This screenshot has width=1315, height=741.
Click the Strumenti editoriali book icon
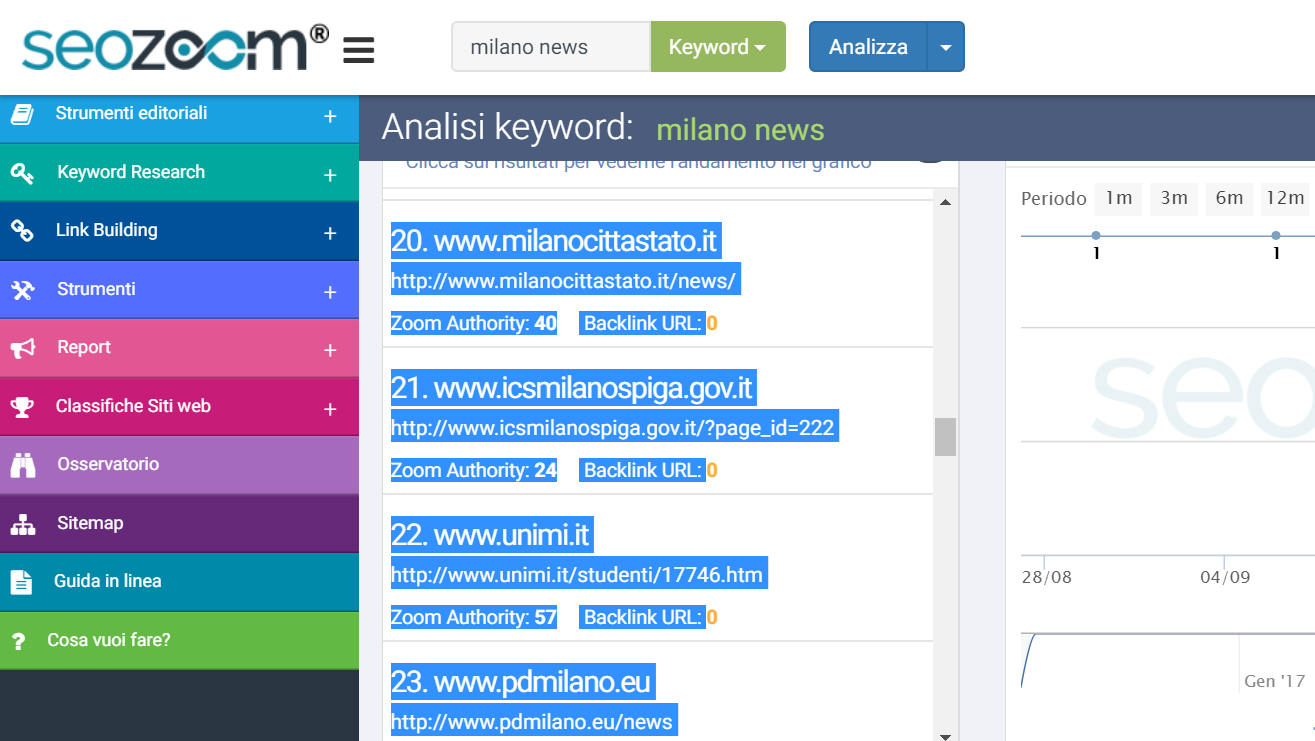coord(22,114)
